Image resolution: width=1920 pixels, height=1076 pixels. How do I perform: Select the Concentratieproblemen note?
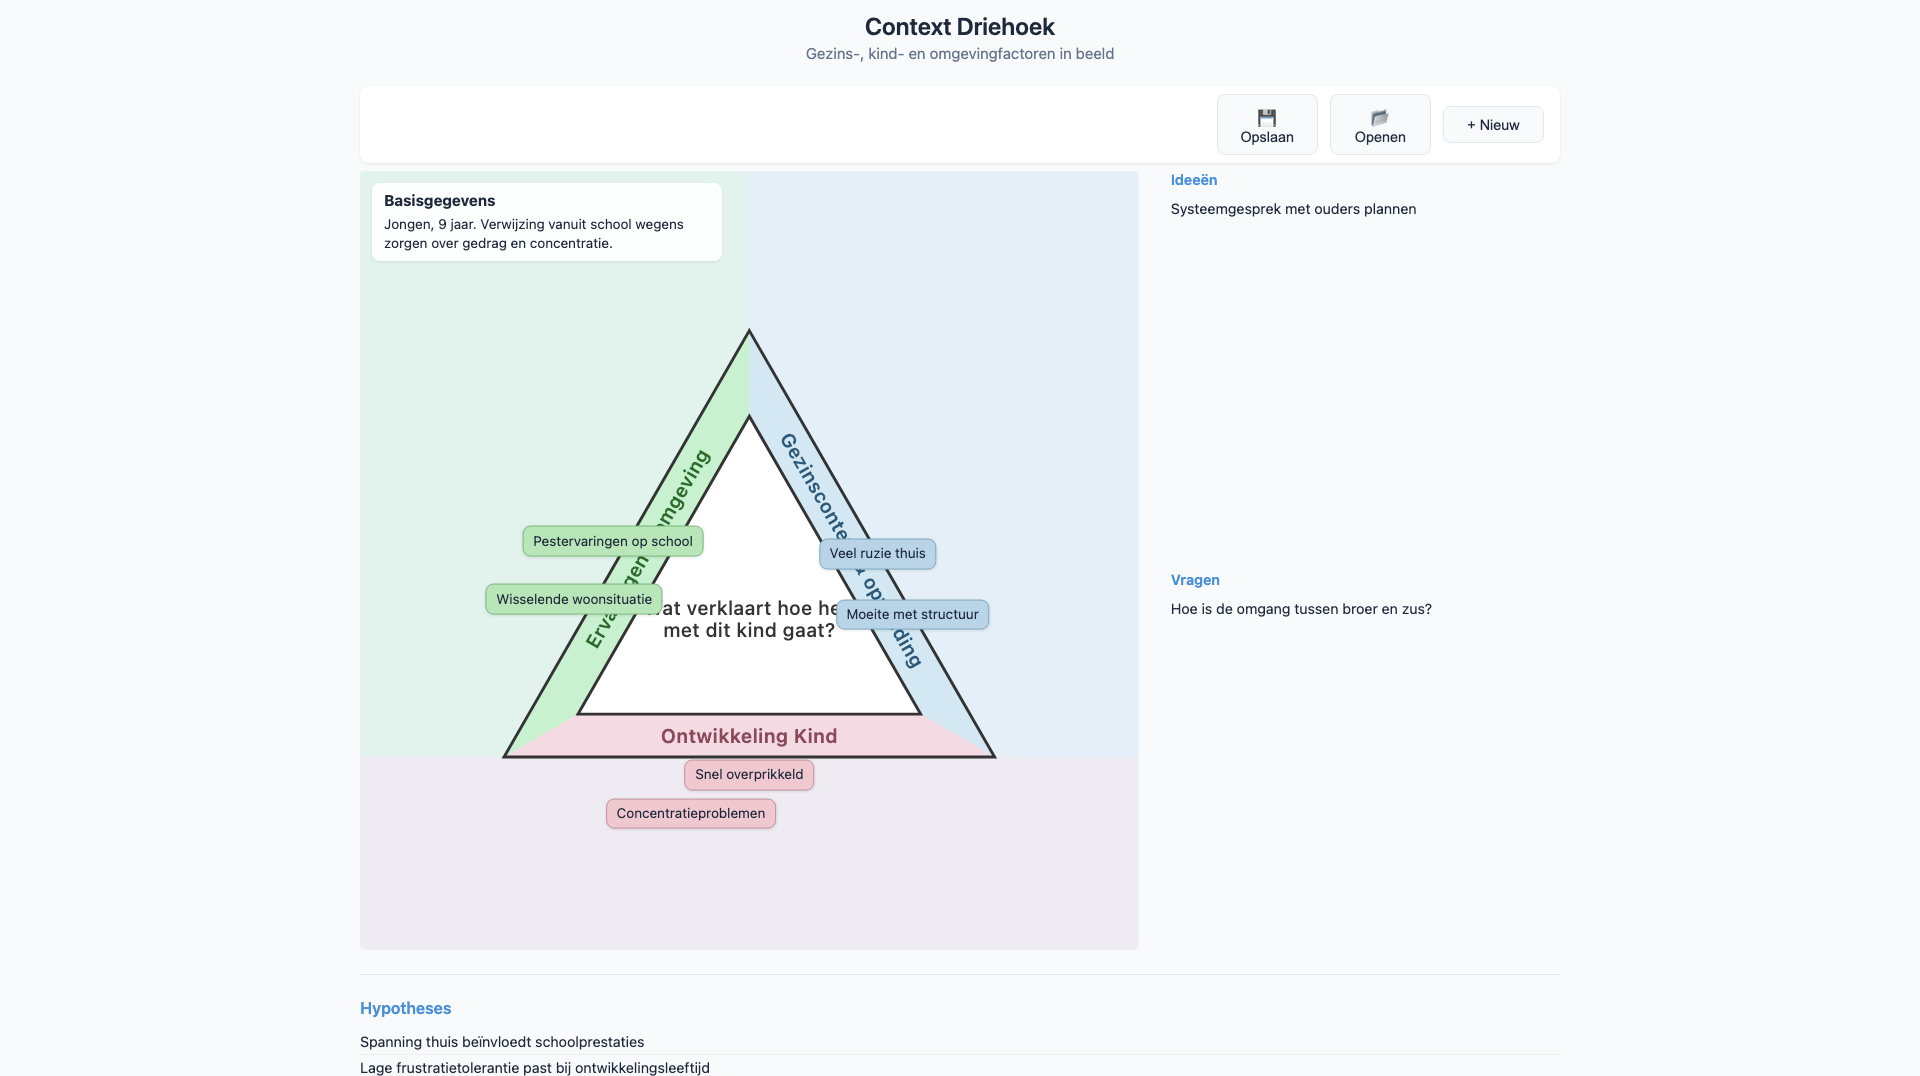coord(691,813)
